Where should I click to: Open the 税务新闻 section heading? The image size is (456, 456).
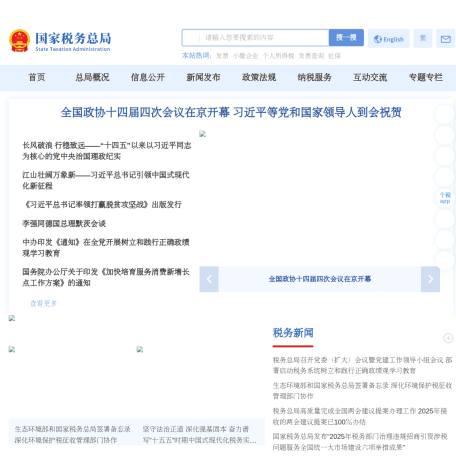293,333
